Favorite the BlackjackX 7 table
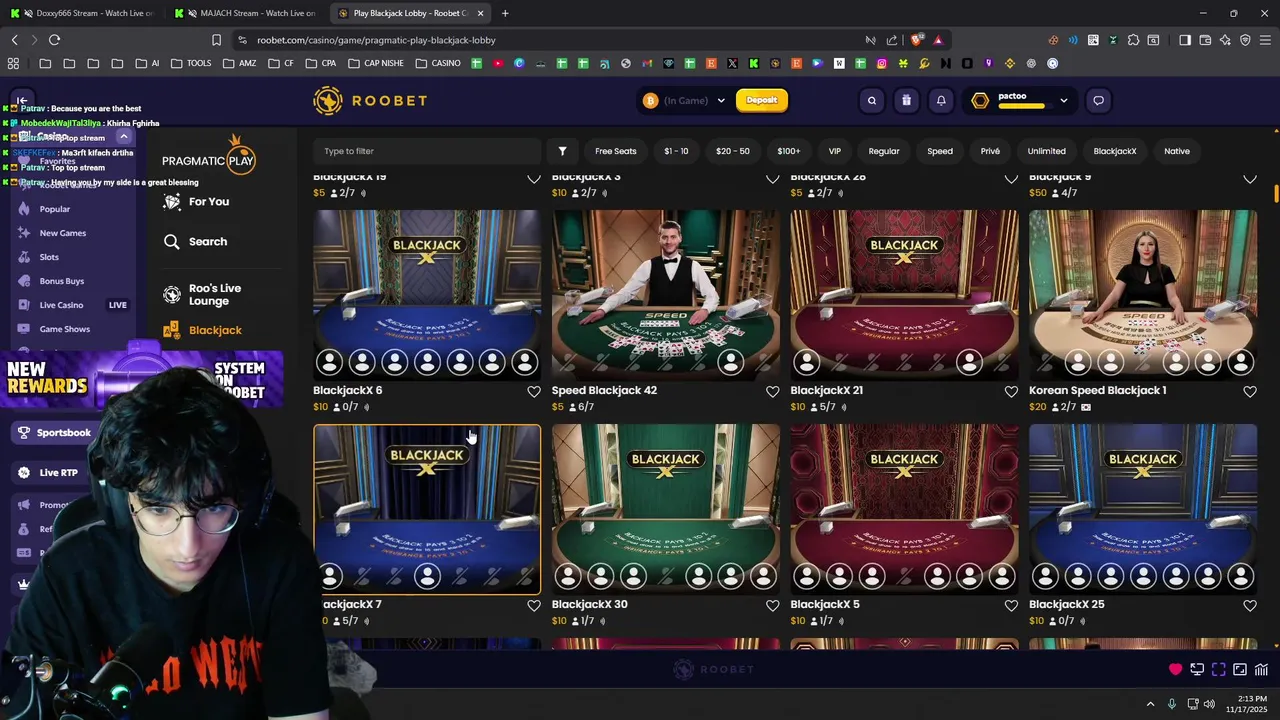The height and width of the screenshot is (720, 1280). coord(533,605)
